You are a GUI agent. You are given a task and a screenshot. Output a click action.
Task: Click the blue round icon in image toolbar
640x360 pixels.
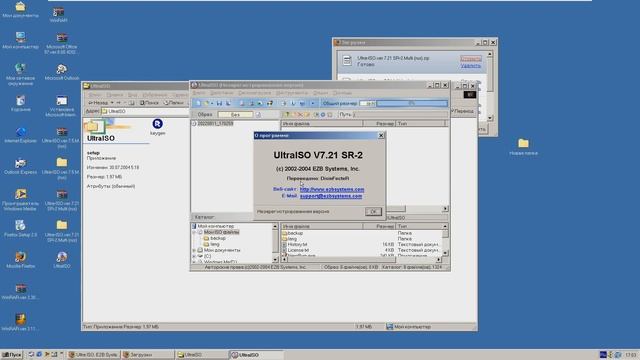pos(323,115)
